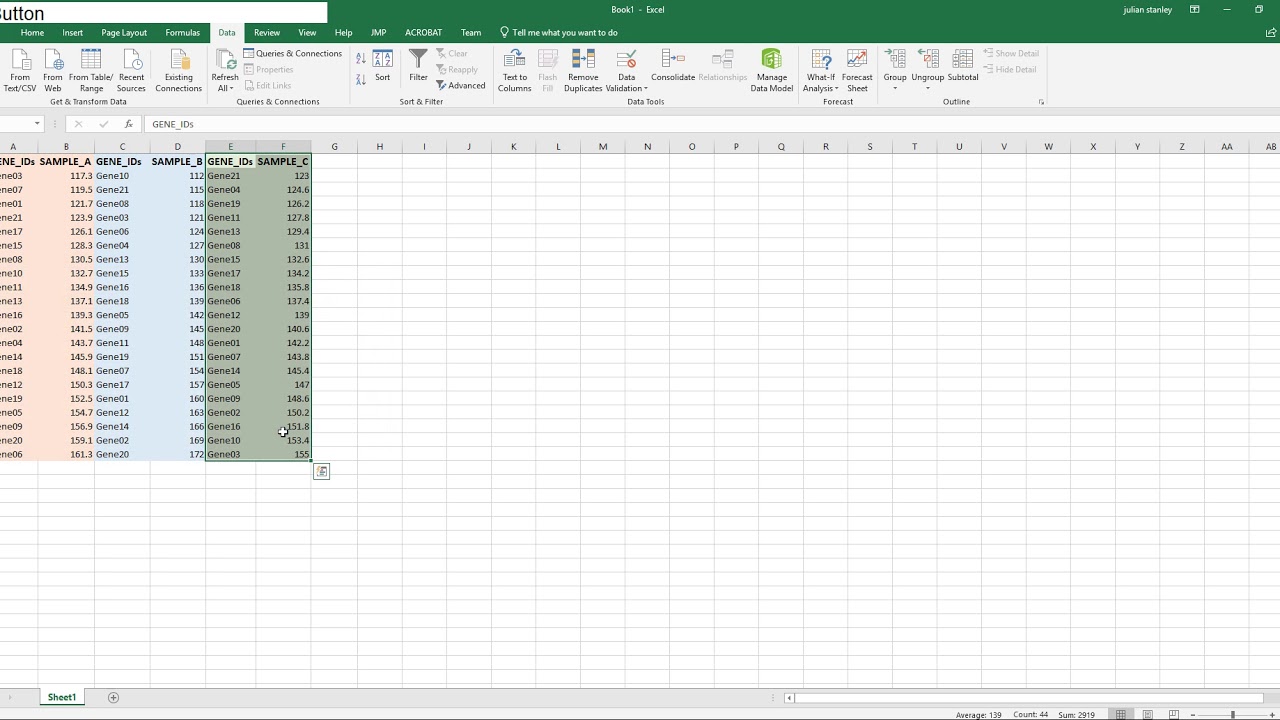Screen dimensions: 1280x720
Task: Open the Formulas tab
Action: click(x=183, y=32)
